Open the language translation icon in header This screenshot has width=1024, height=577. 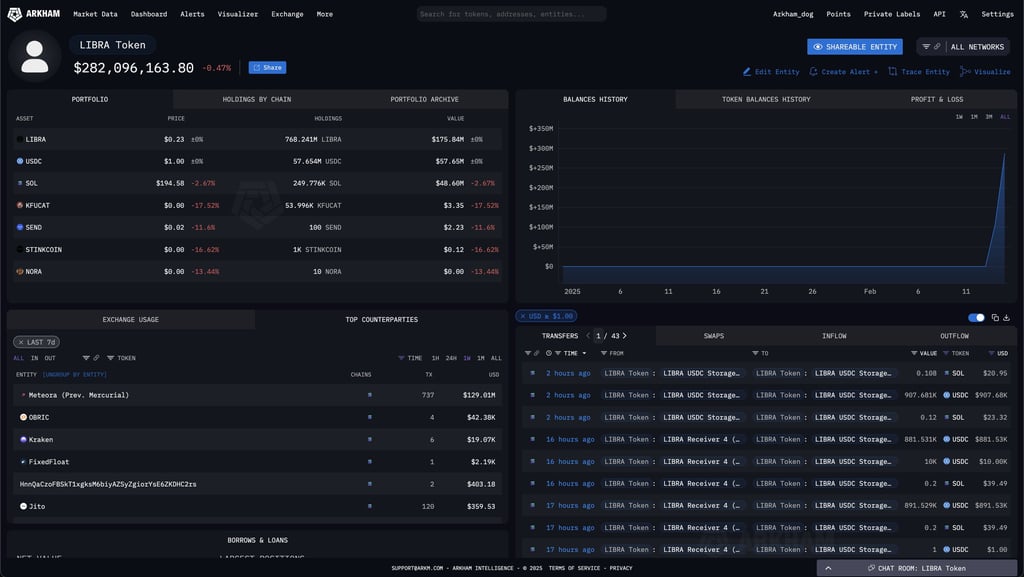tap(964, 14)
